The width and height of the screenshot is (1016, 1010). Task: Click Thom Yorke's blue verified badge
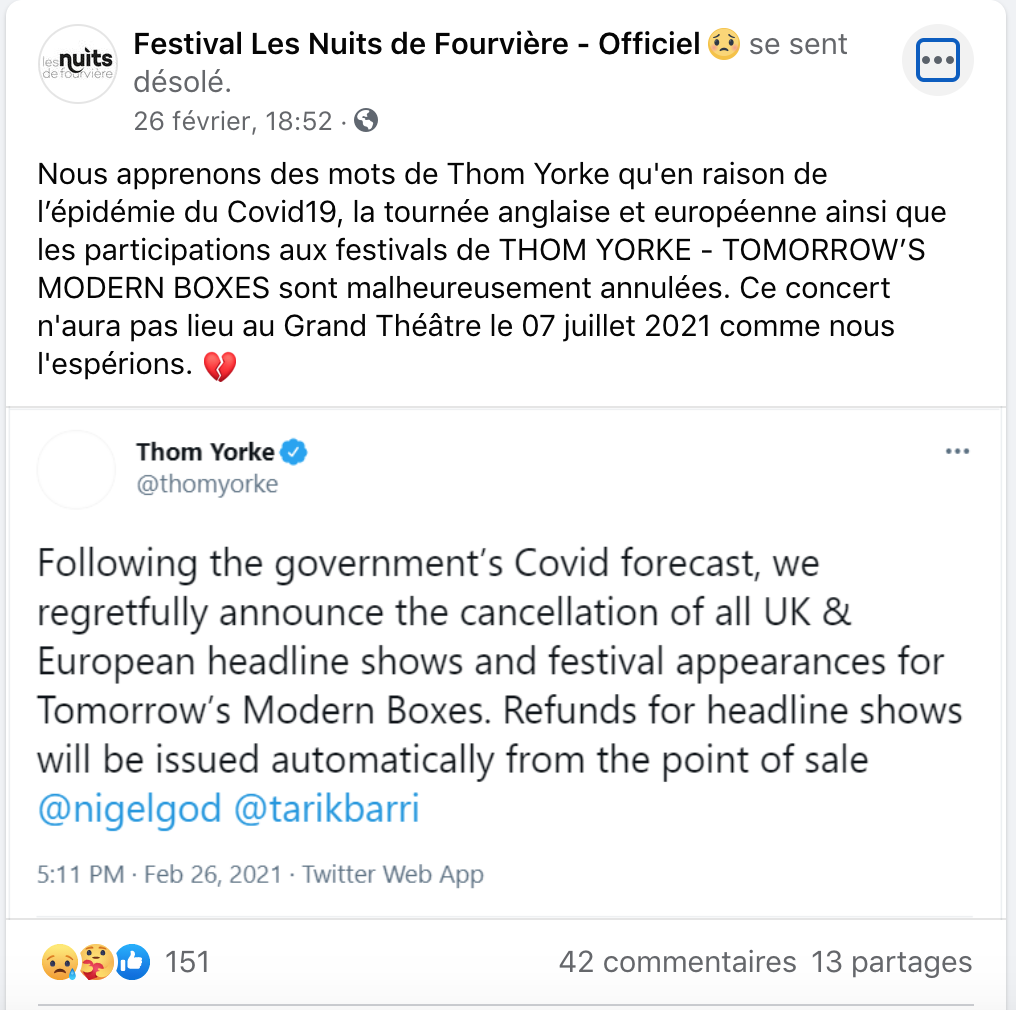click(292, 452)
